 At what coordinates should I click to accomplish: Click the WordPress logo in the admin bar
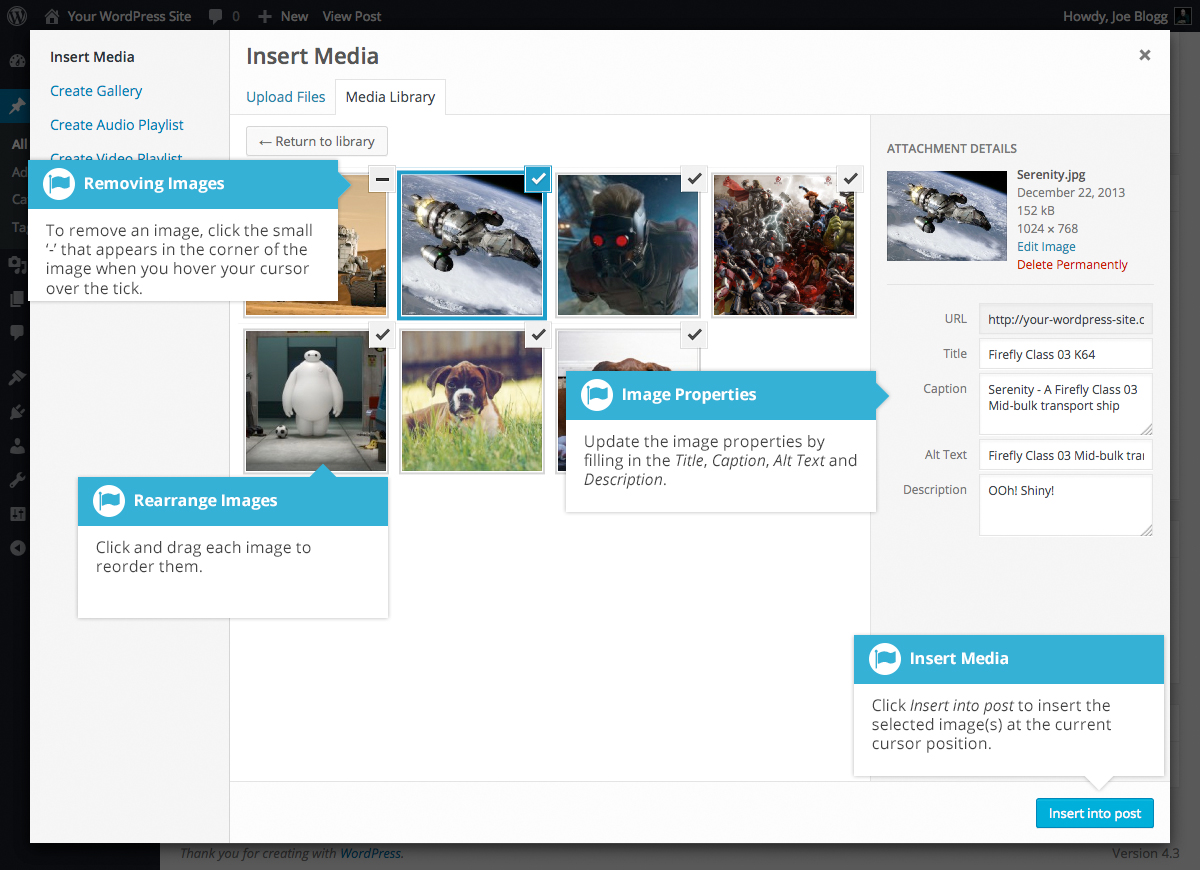[x=17, y=16]
